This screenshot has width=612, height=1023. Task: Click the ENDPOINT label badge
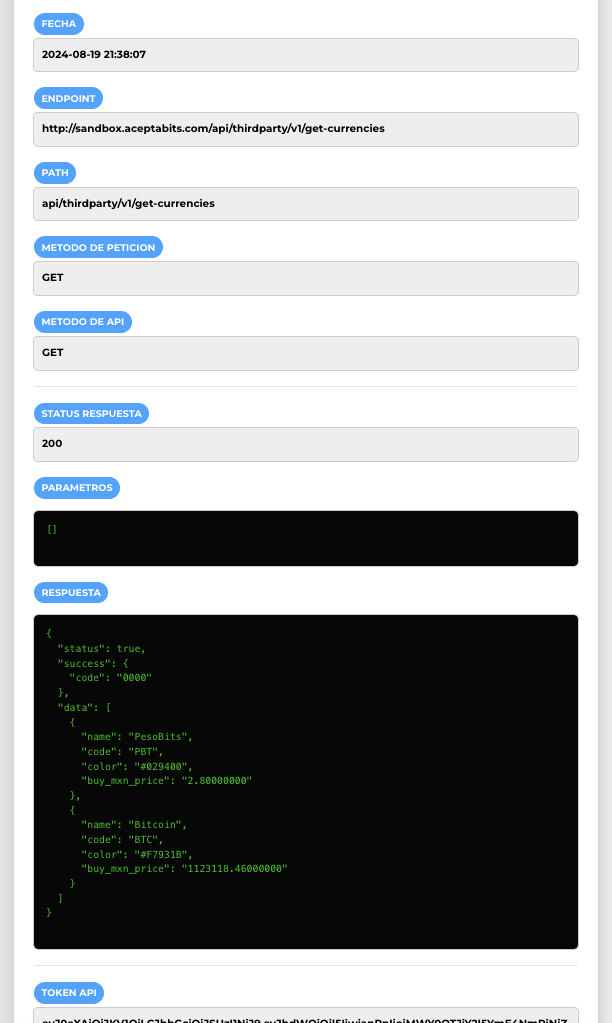pos(68,98)
